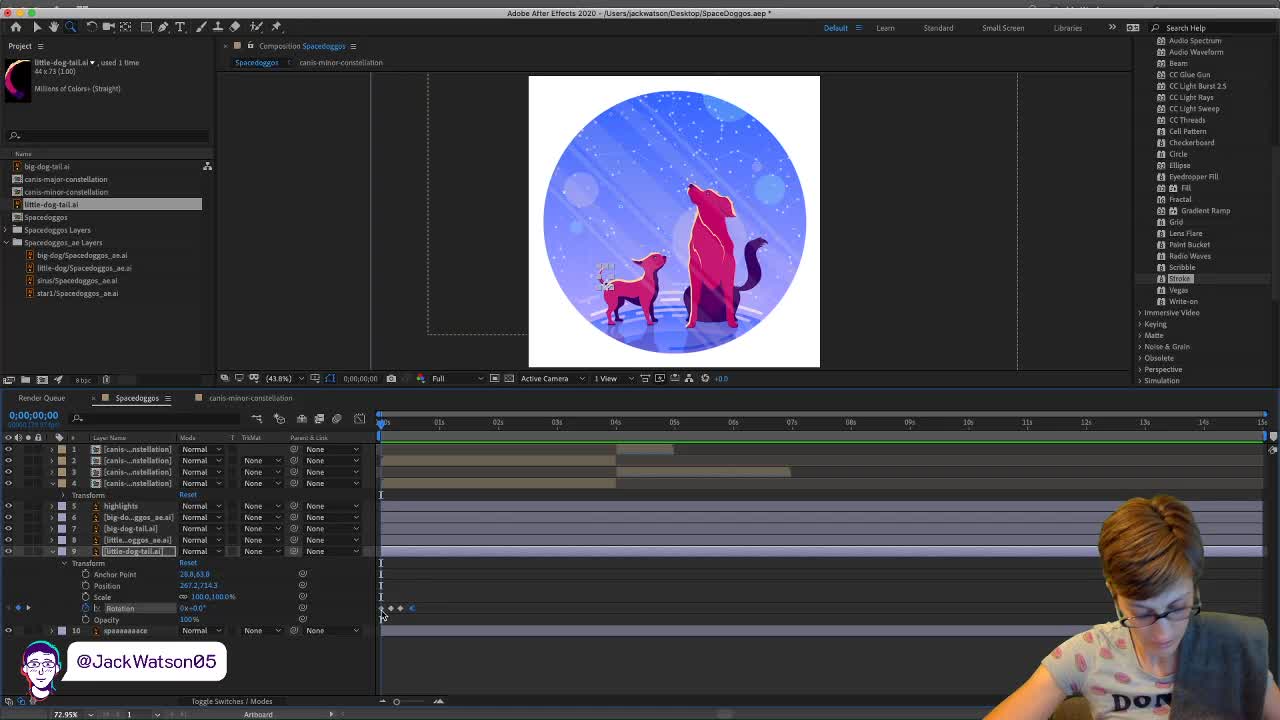Switch to the Render Queue tab
This screenshot has height=720, width=1280.
pyautogui.click(x=41, y=398)
